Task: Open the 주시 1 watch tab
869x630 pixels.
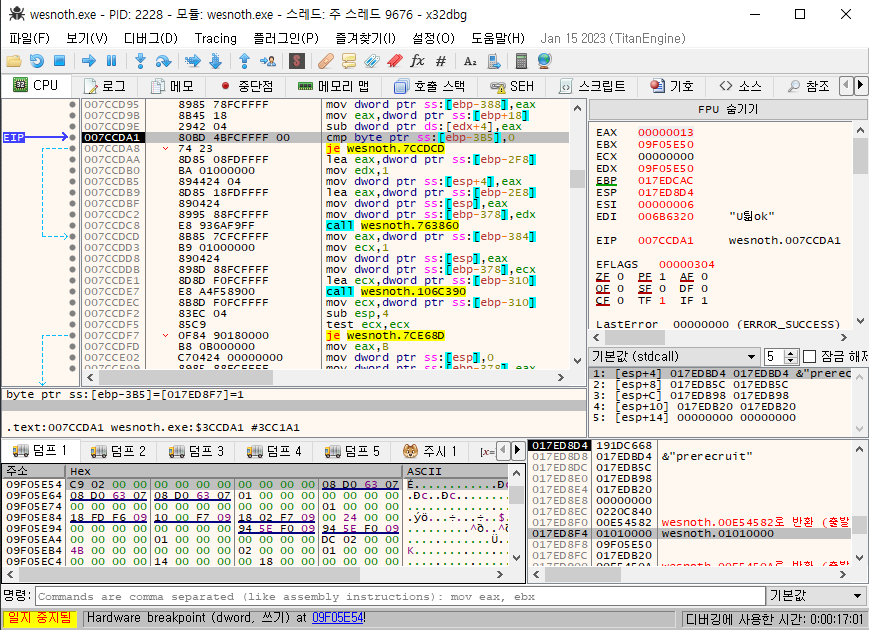Action: [x=430, y=451]
